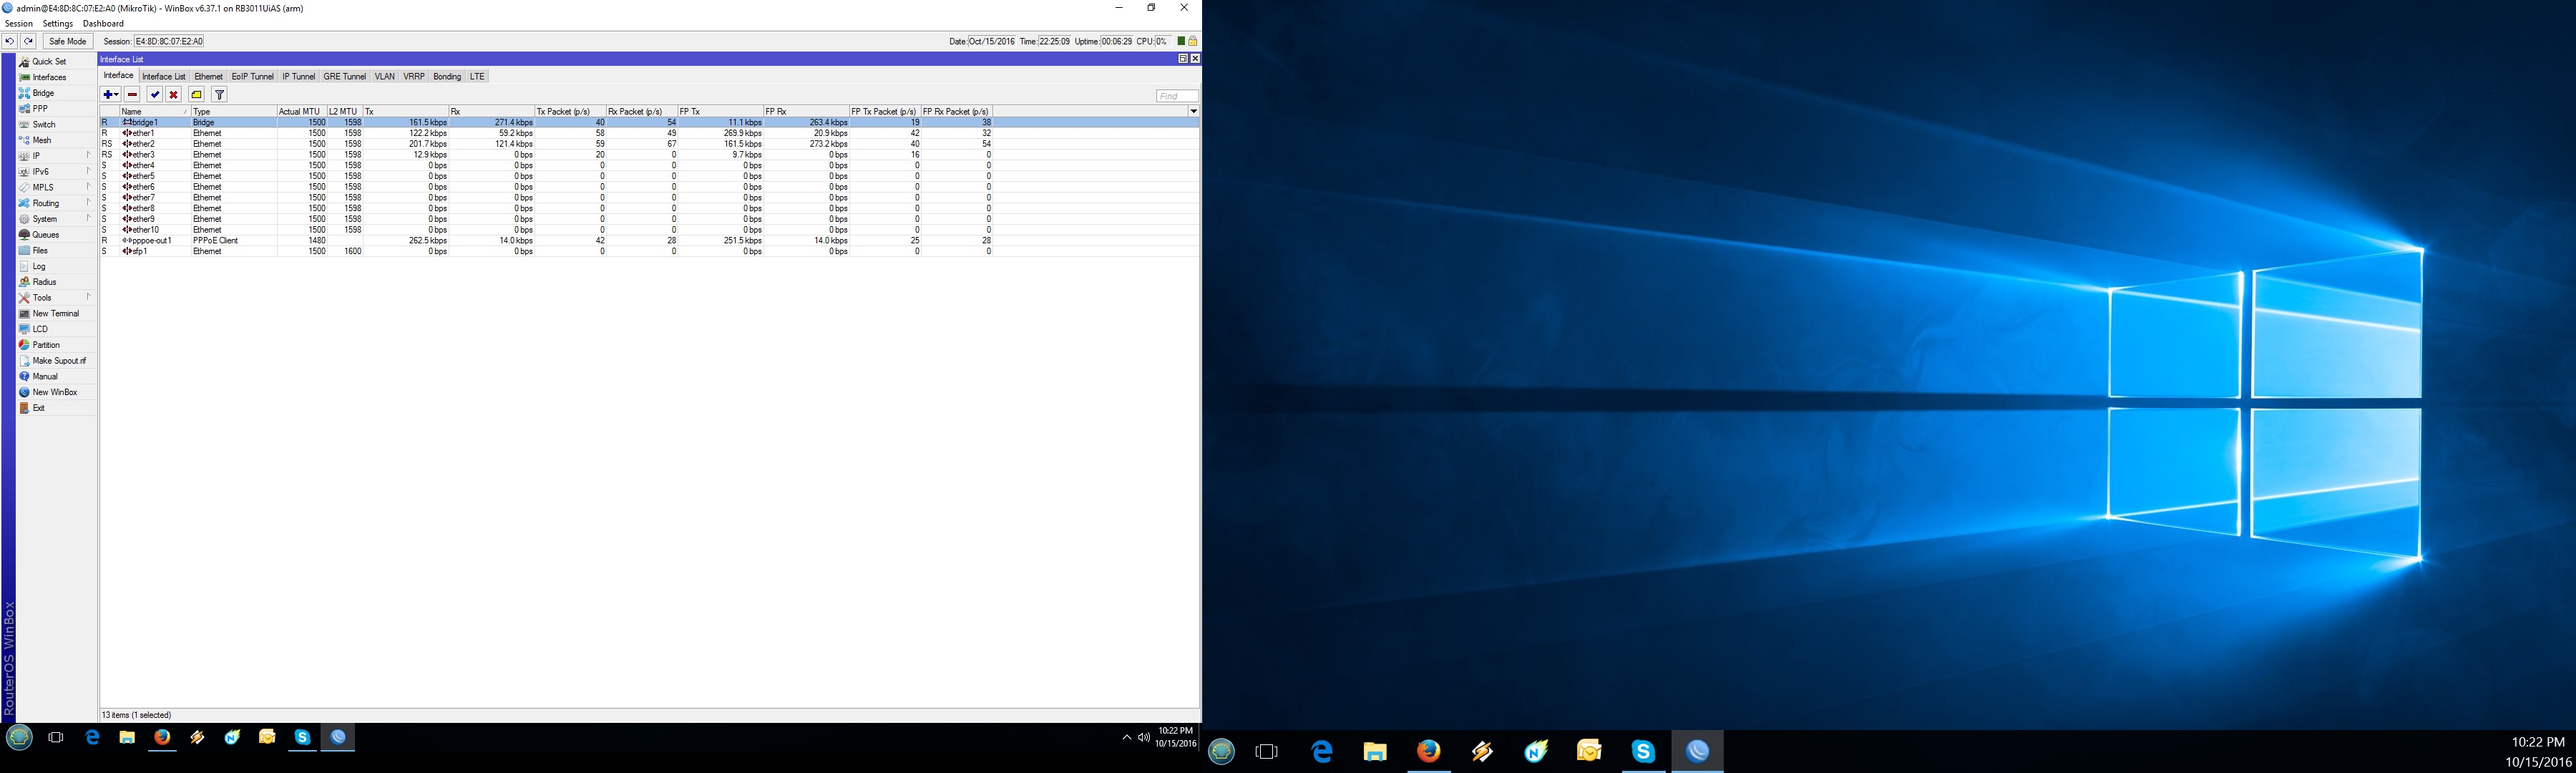This screenshot has height=773, width=2576.
Task: Select the pppoe-out1 interface row
Action: coord(152,241)
